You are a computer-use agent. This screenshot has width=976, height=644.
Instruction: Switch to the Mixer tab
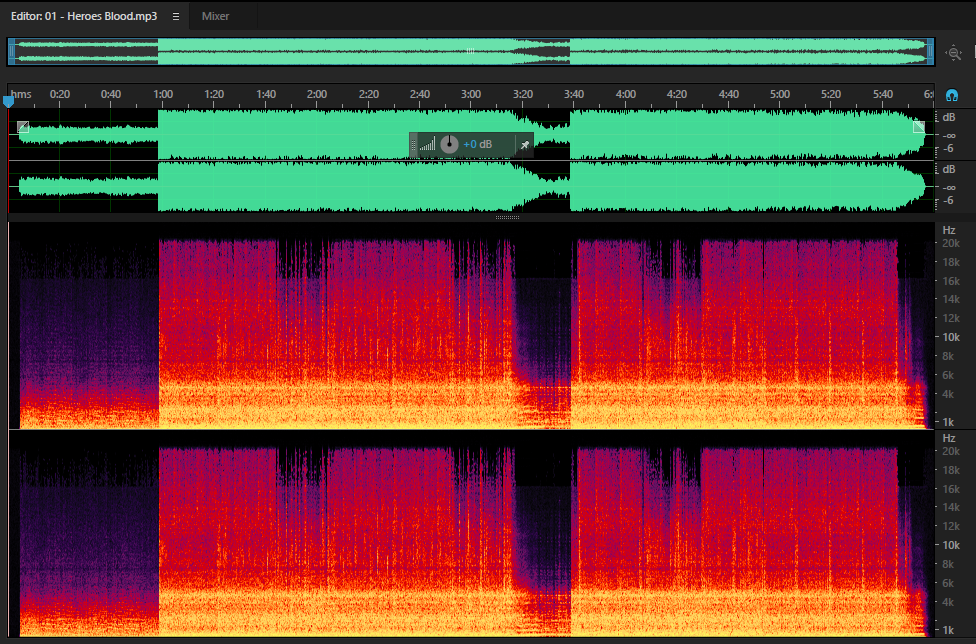pos(215,16)
